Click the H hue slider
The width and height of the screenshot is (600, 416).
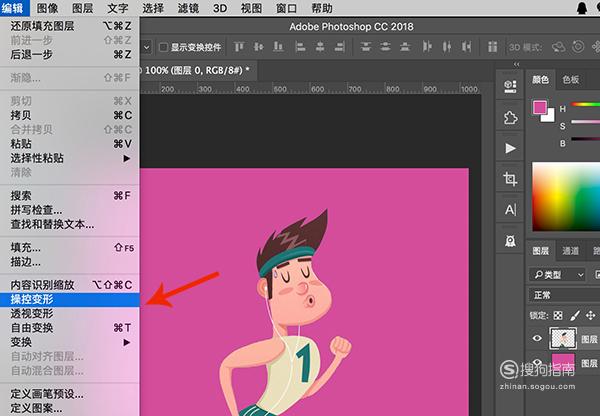pos(585,104)
